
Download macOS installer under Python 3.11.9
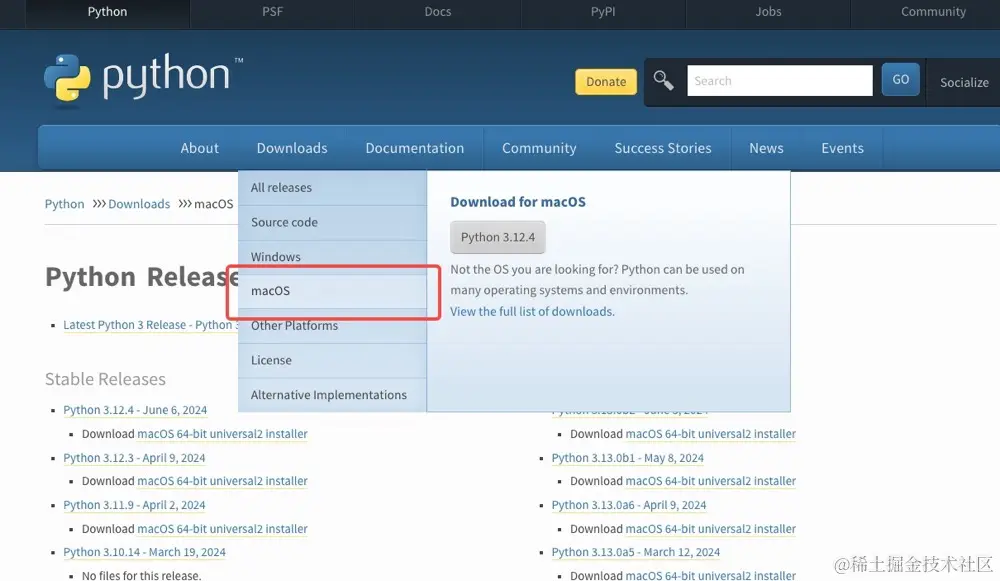(x=222, y=529)
